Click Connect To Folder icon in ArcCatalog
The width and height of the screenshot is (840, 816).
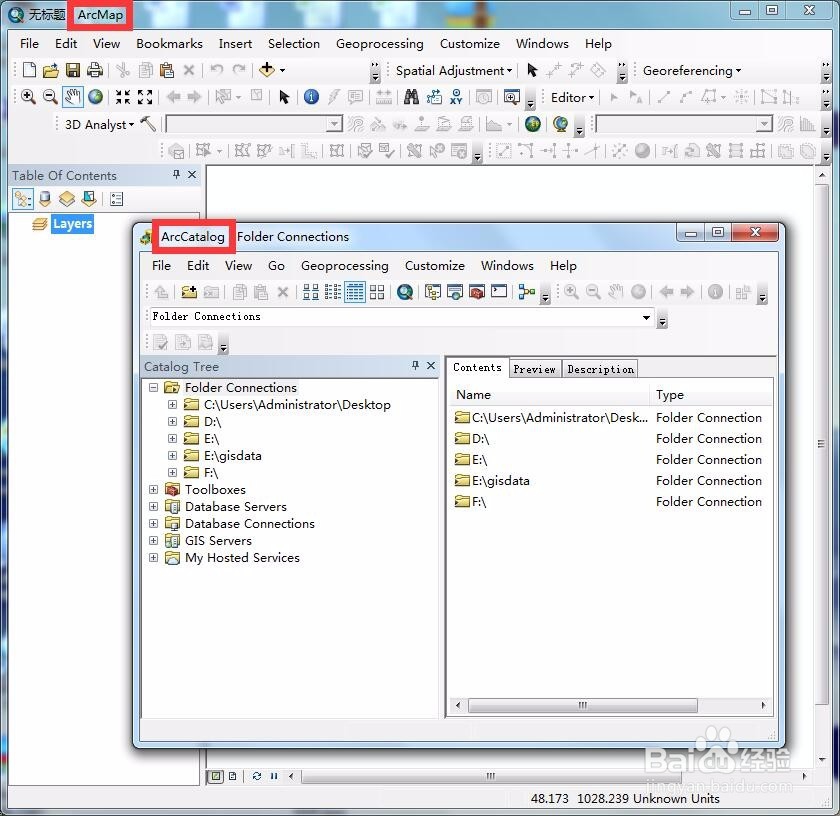[x=189, y=292]
